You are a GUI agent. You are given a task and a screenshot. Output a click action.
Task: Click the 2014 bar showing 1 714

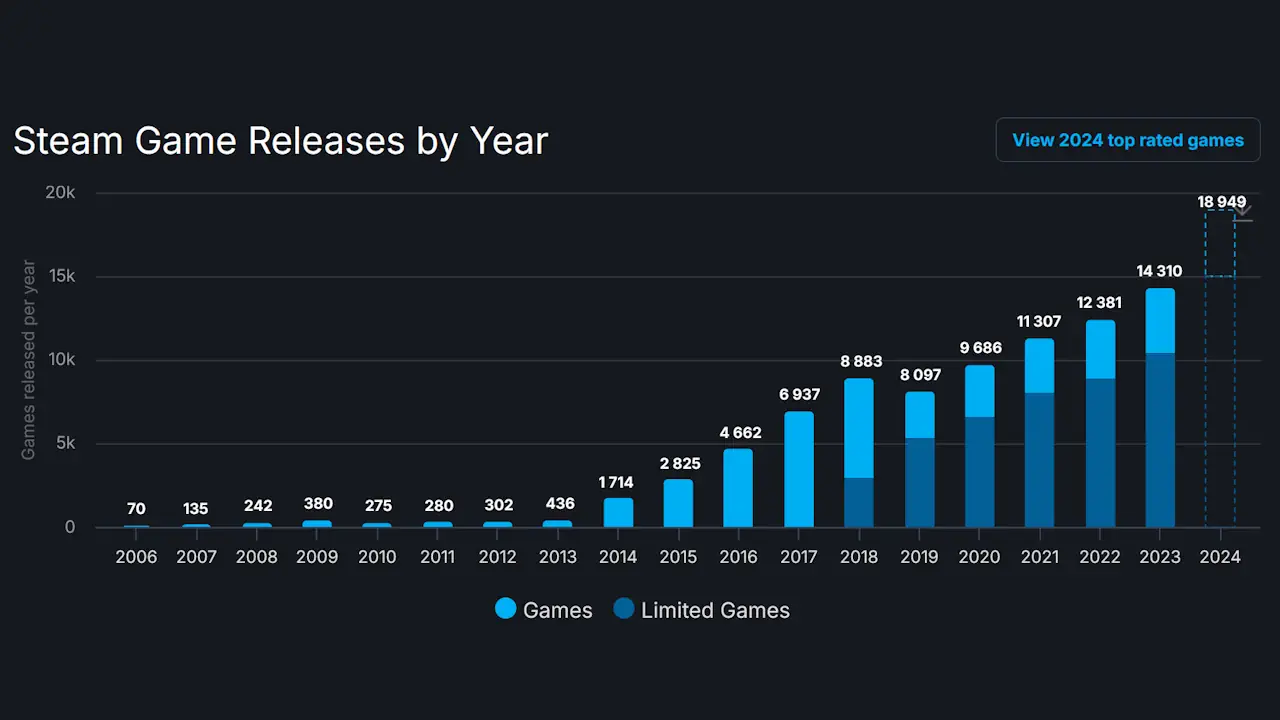[618, 513]
